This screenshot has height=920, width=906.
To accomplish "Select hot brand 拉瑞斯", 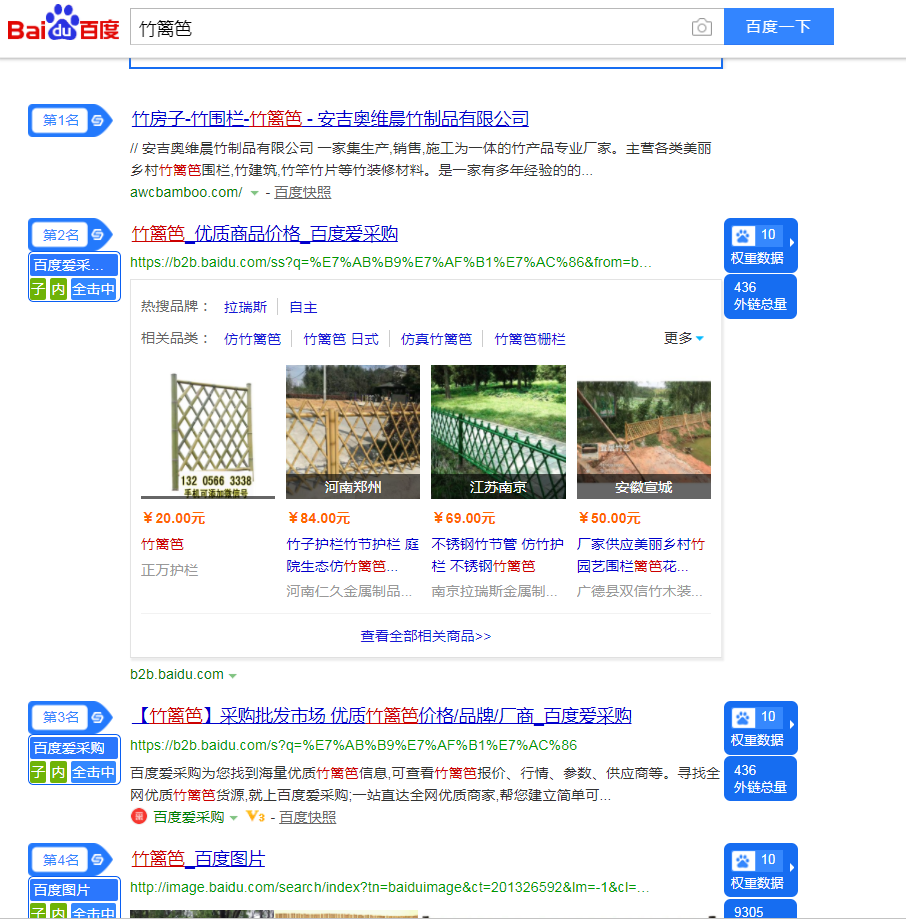I will [245, 307].
